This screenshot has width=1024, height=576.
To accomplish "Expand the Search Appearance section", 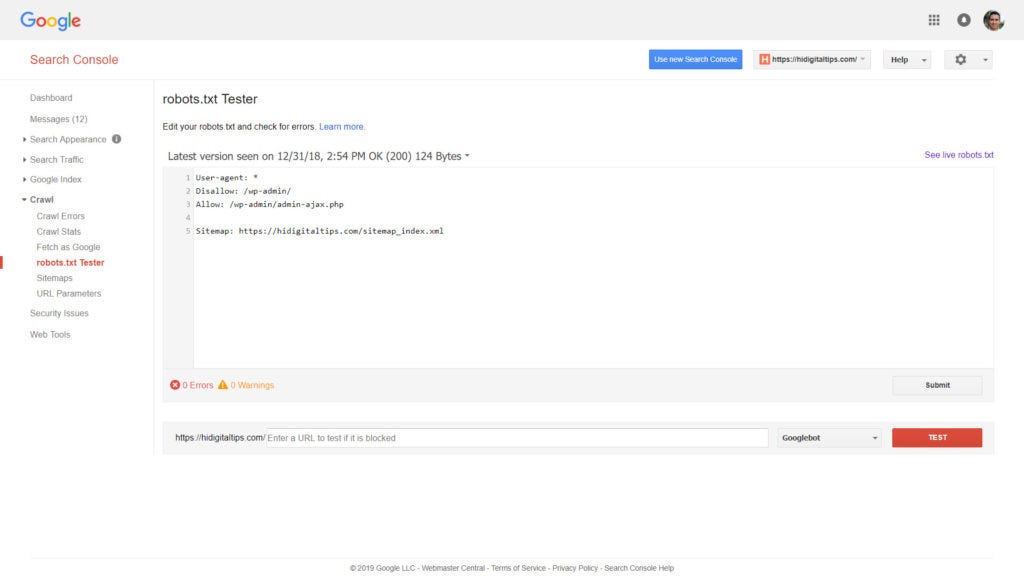I will click(x=24, y=139).
